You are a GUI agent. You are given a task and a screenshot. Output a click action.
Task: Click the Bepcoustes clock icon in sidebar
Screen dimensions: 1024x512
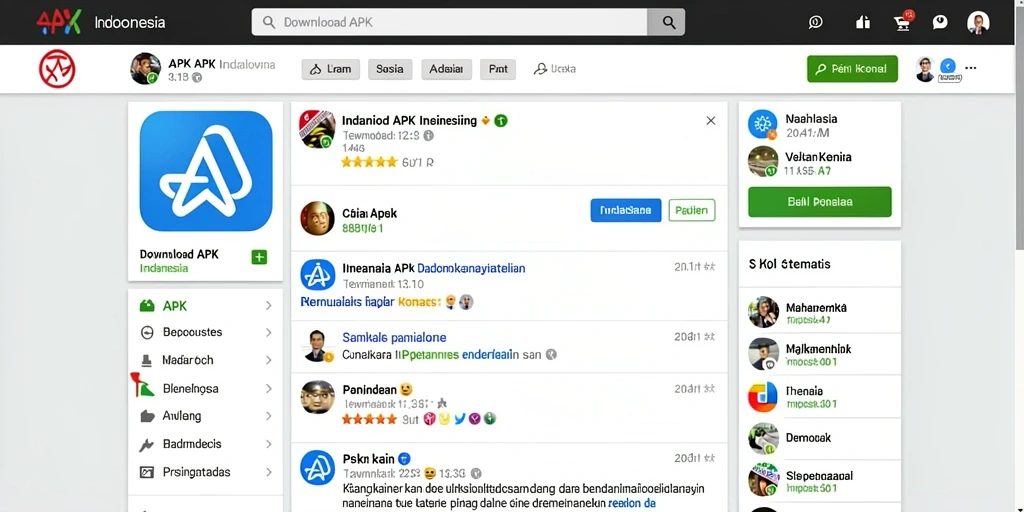[148, 332]
